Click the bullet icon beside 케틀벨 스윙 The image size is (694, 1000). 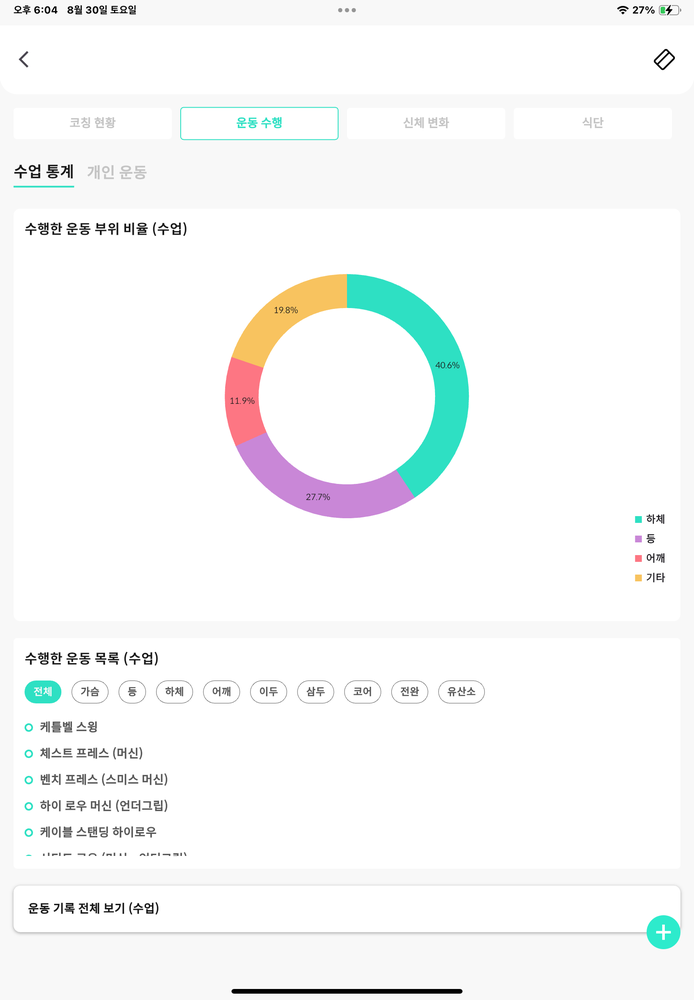pos(29,727)
